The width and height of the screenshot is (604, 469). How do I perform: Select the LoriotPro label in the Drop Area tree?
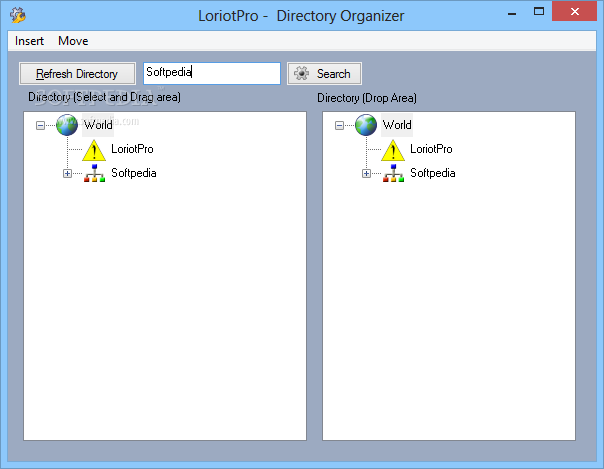pos(431,149)
